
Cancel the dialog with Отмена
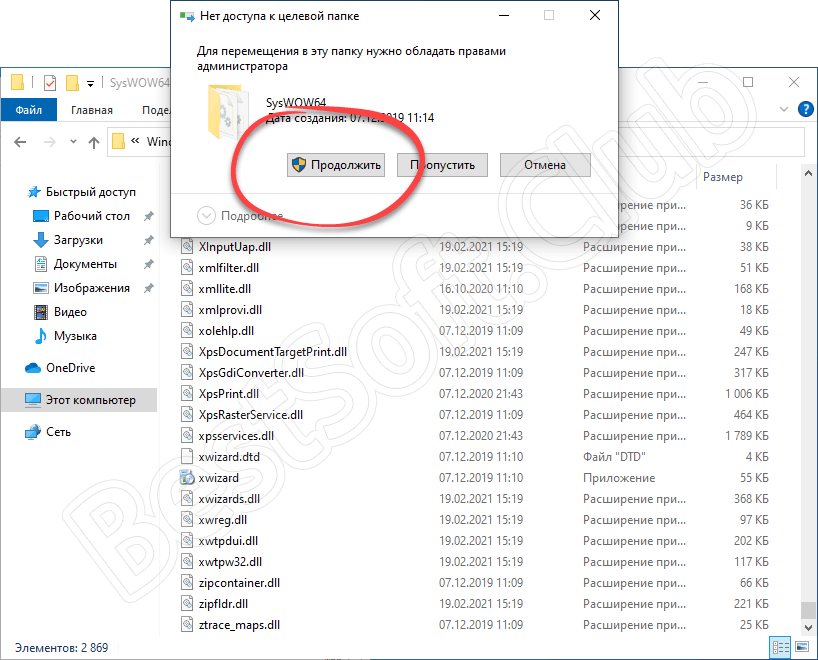coord(544,165)
